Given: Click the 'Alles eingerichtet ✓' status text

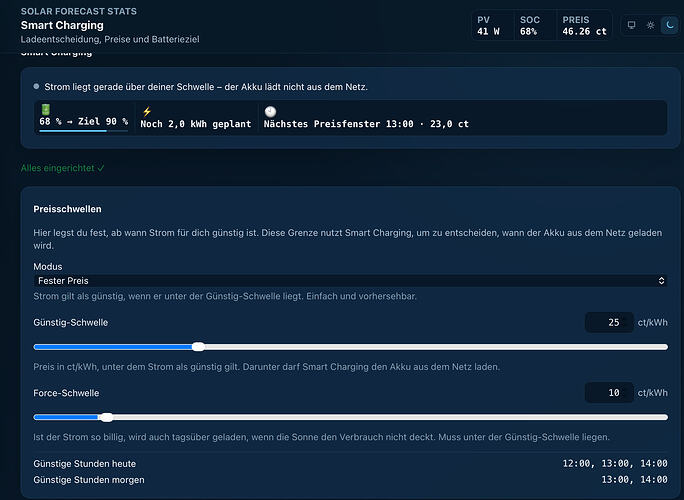Looking at the screenshot, I should coord(63,168).
